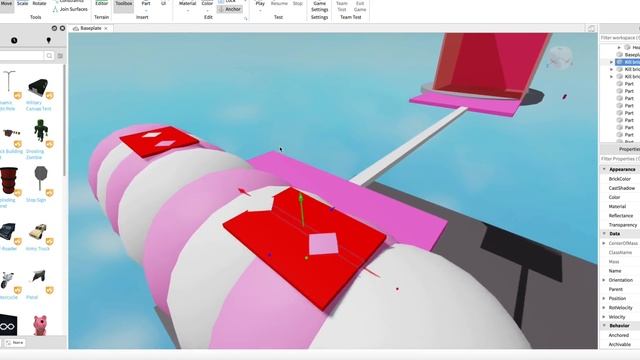The width and height of the screenshot is (640, 360).
Task: Open the Color dropdown
Action: click(207, 5)
